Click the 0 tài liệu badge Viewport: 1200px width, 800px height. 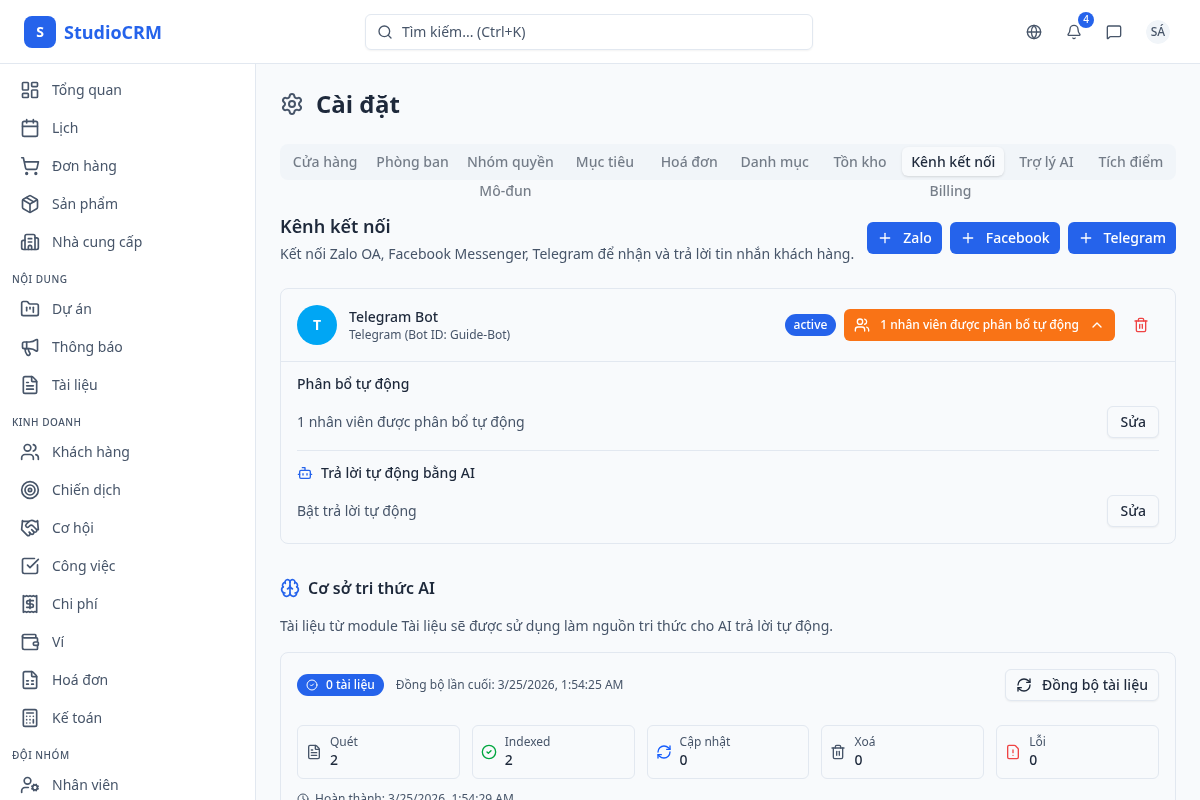[x=340, y=684]
